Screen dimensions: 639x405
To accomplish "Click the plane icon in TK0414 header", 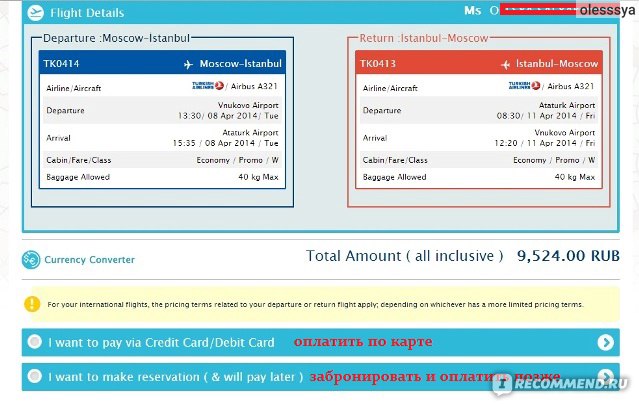I will click(x=188, y=64).
